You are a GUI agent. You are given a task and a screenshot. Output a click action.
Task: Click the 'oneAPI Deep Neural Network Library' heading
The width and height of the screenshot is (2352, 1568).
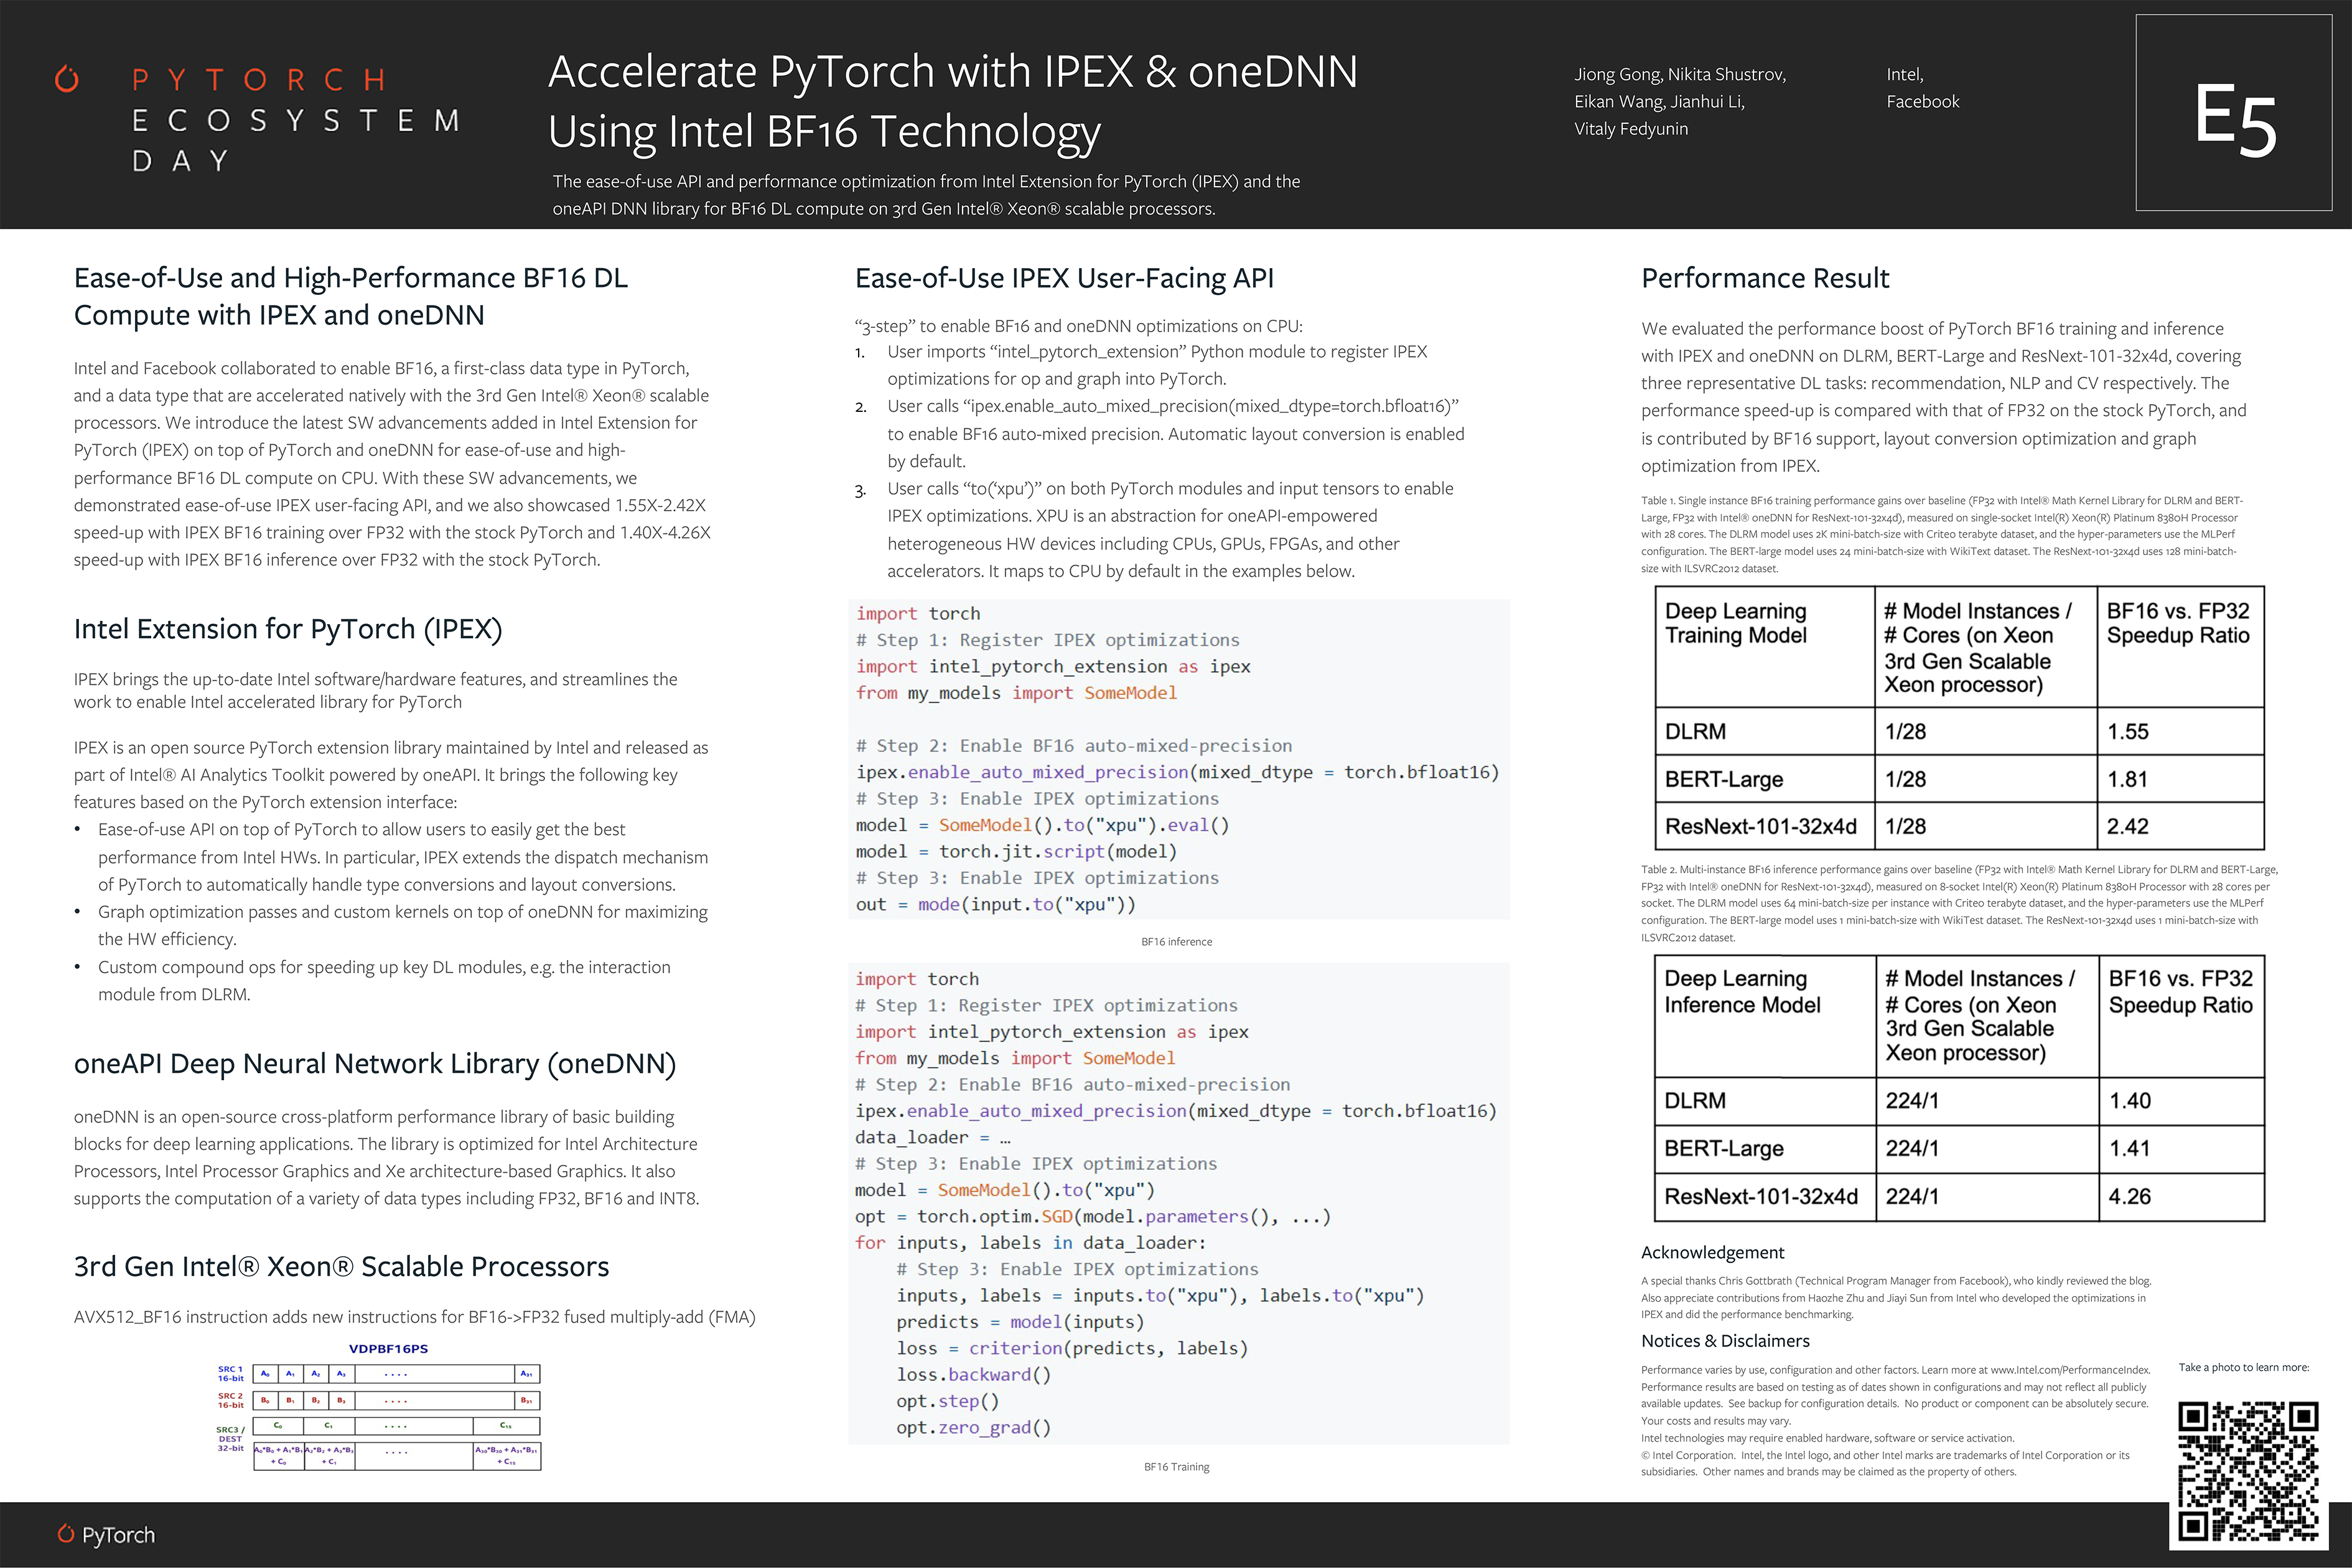click(x=375, y=1063)
